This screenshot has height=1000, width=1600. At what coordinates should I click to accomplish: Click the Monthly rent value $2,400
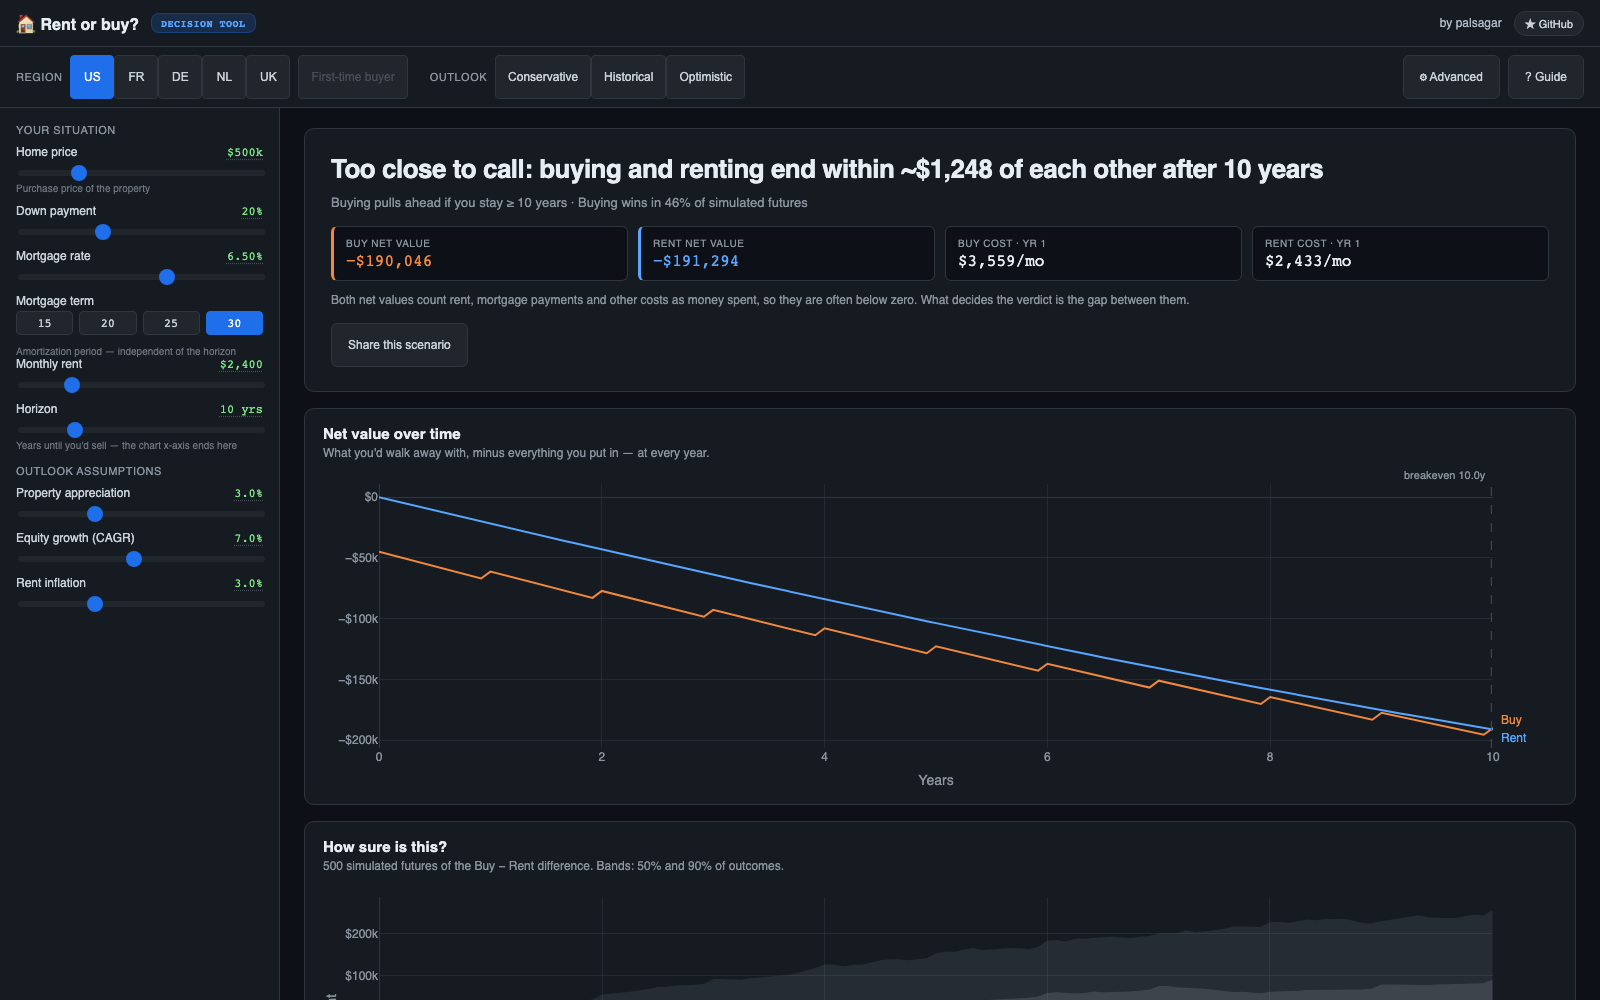coord(241,365)
